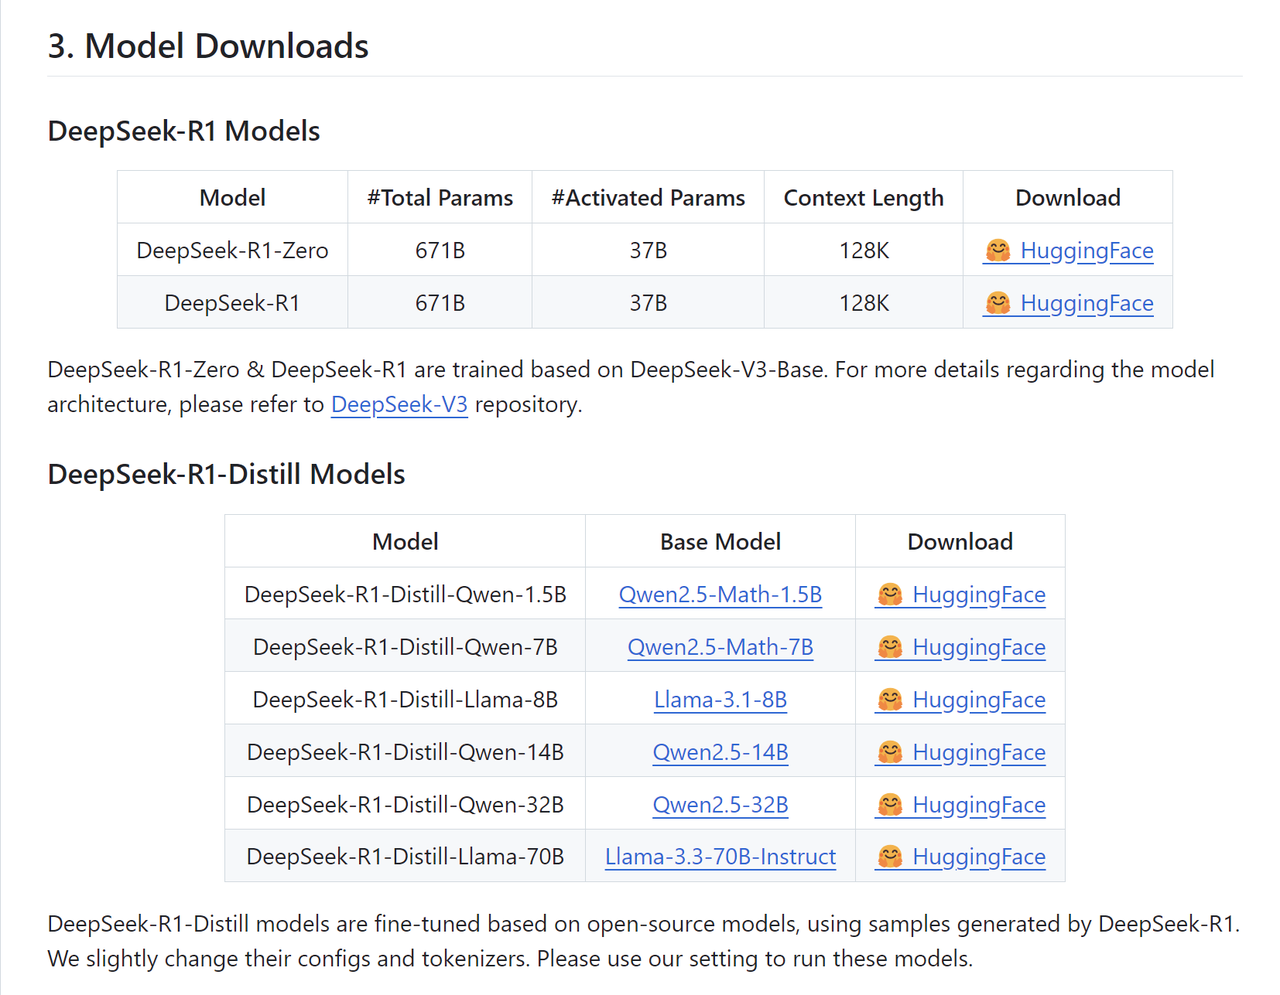1280x995 pixels.
Task: Open HuggingFace link for DeepSeek-R1-Distill-Qwen-32B
Action: pyautogui.click(x=960, y=804)
